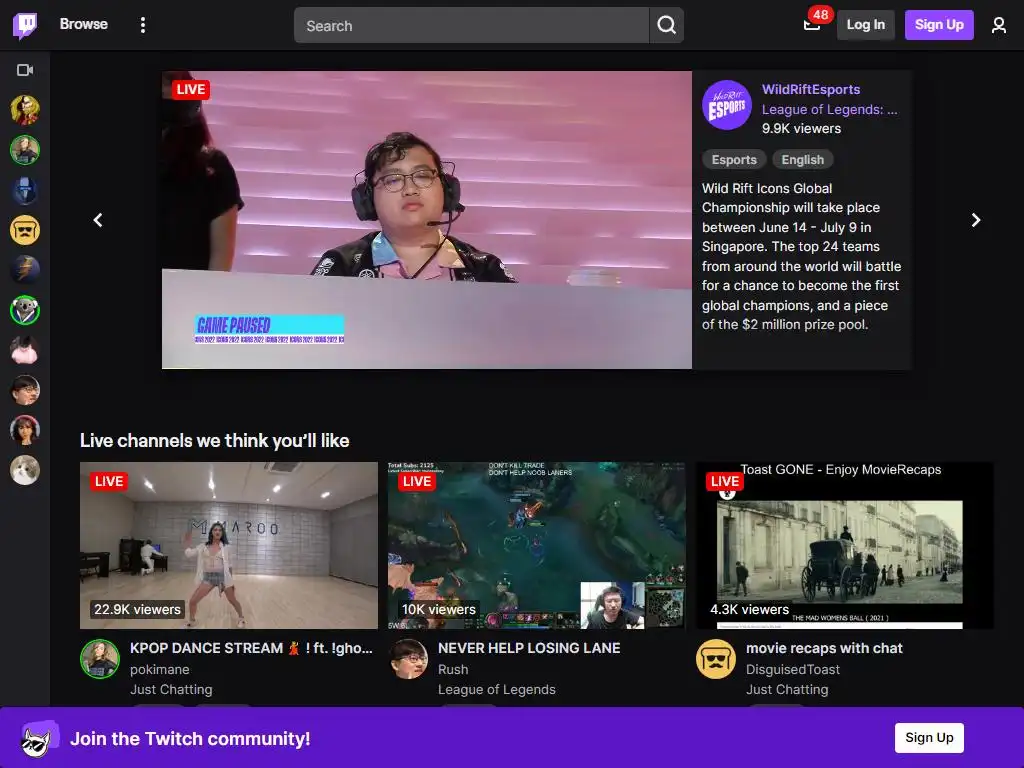Open the League of Legends: ... category link

tap(829, 110)
